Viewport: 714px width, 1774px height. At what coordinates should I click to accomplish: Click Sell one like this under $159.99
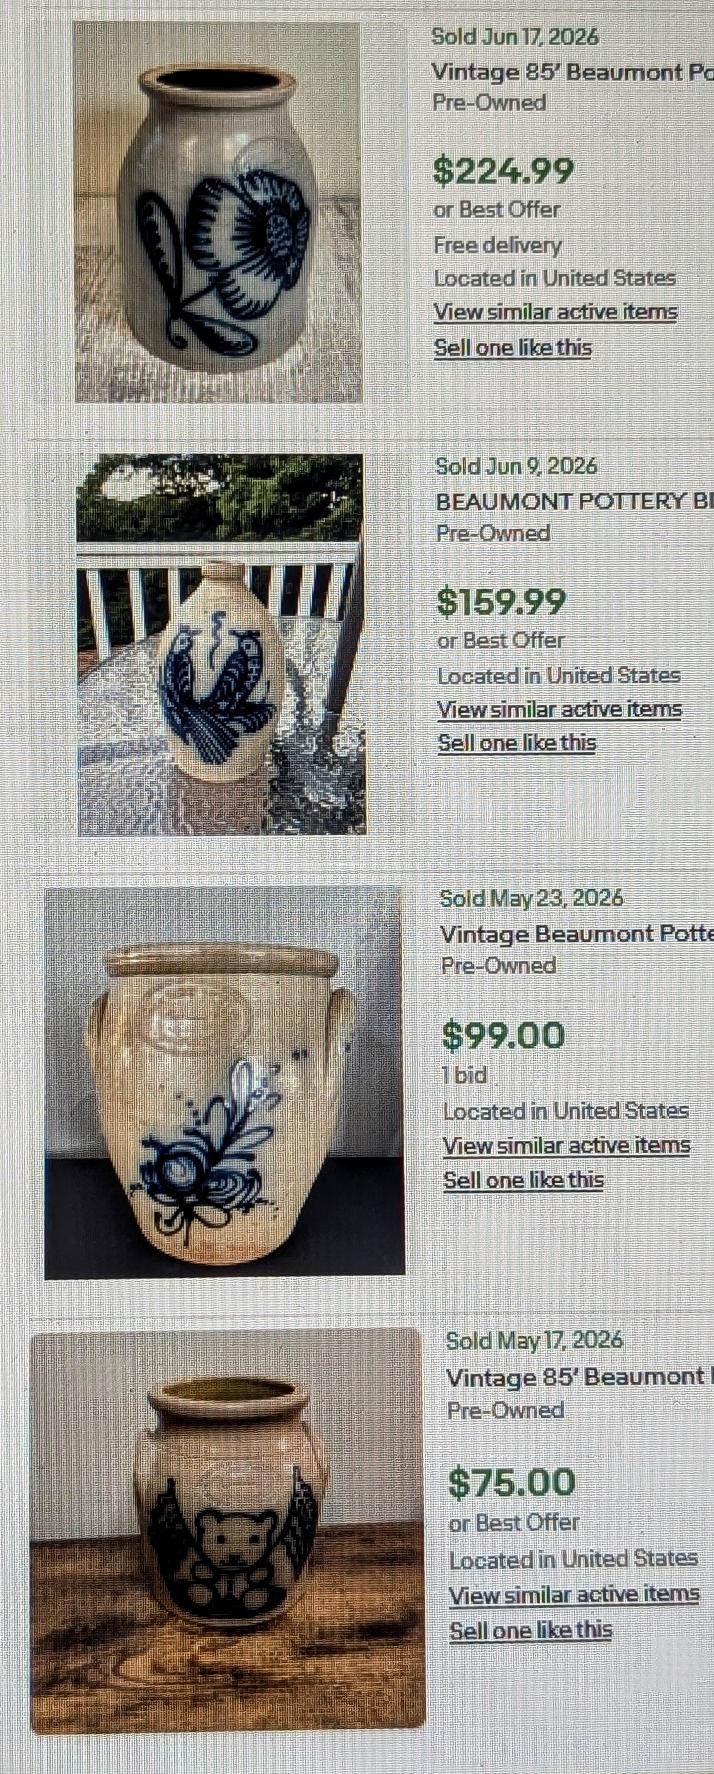(517, 743)
